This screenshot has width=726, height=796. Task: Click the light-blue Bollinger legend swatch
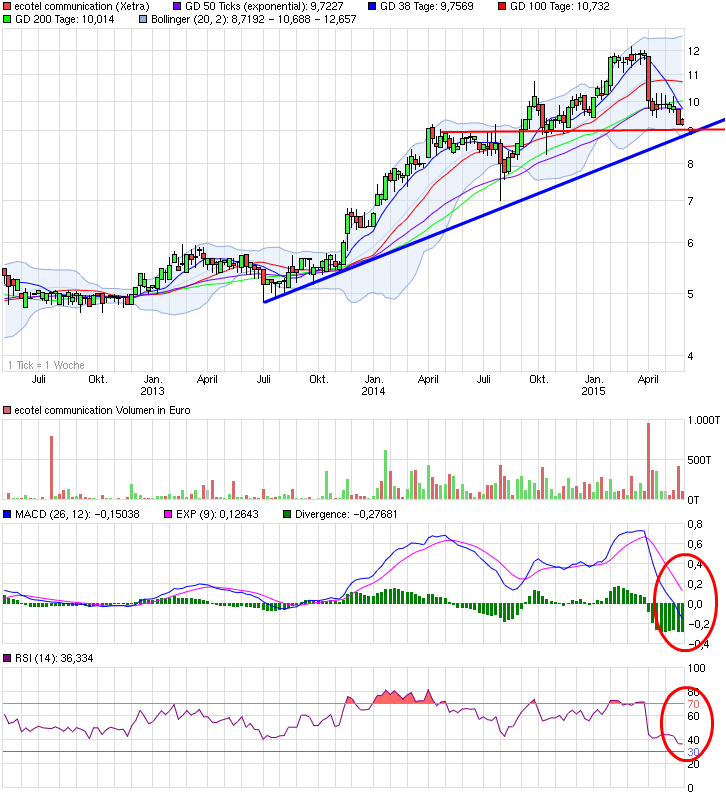[x=143, y=19]
